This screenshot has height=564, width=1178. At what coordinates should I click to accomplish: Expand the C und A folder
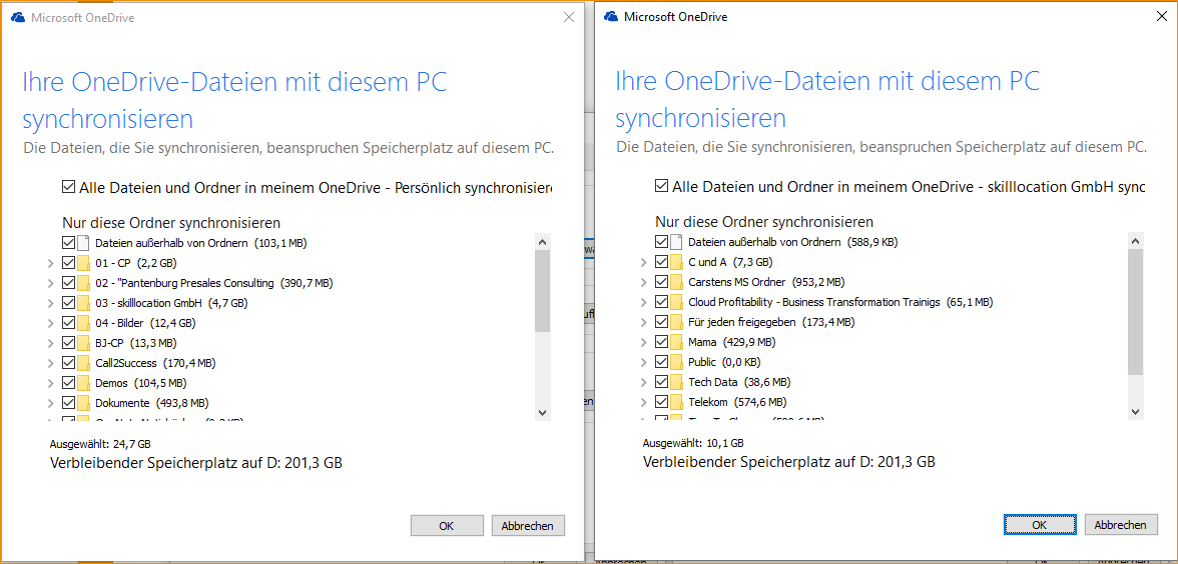[643, 262]
